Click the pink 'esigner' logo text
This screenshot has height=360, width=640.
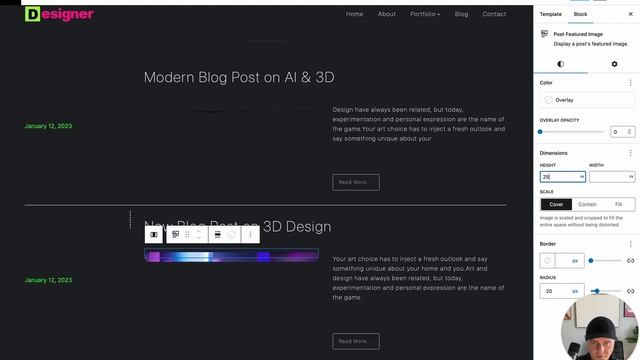tap(68, 14)
